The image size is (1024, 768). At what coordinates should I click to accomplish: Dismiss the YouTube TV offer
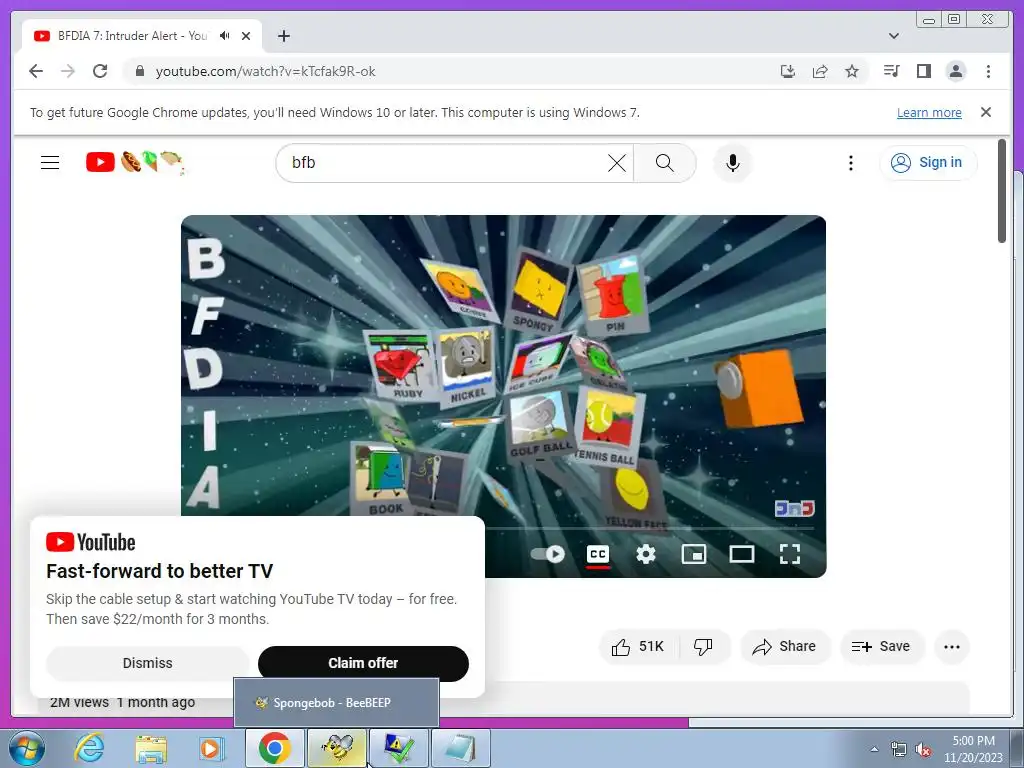coord(148,663)
